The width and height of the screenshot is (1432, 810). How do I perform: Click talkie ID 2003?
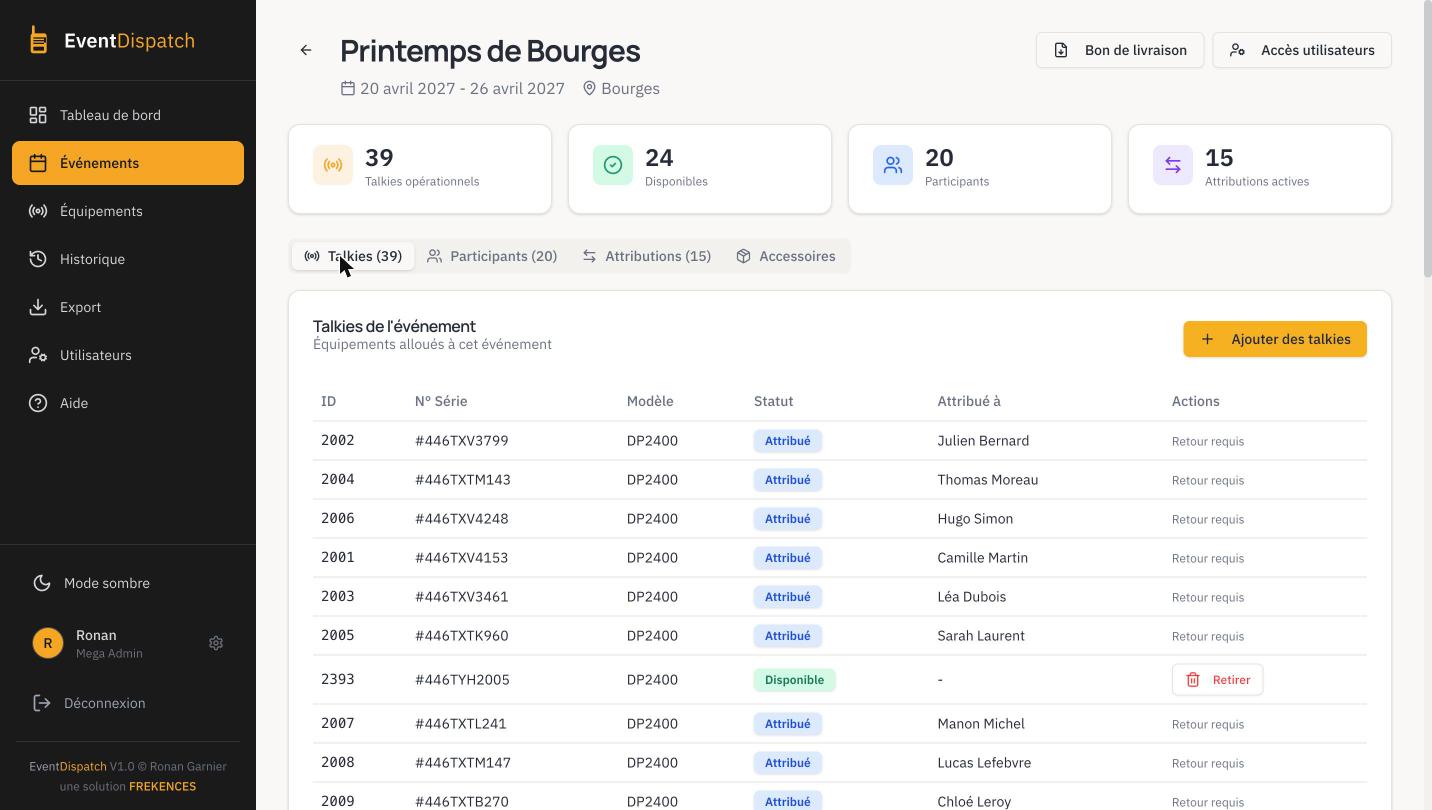pyautogui.click(x=338, y=596)
